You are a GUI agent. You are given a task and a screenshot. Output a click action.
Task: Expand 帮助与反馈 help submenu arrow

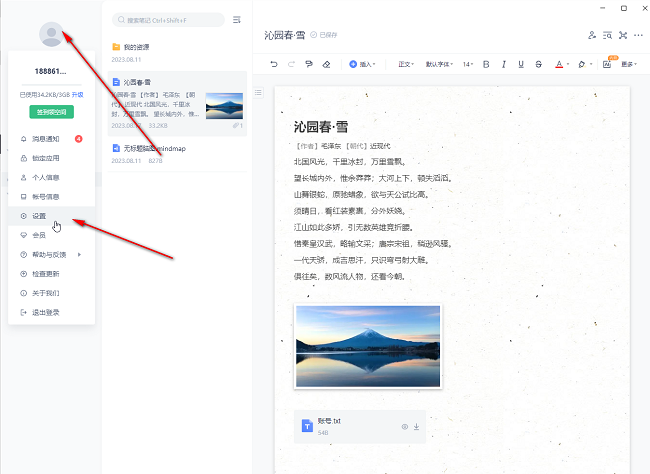79,255
